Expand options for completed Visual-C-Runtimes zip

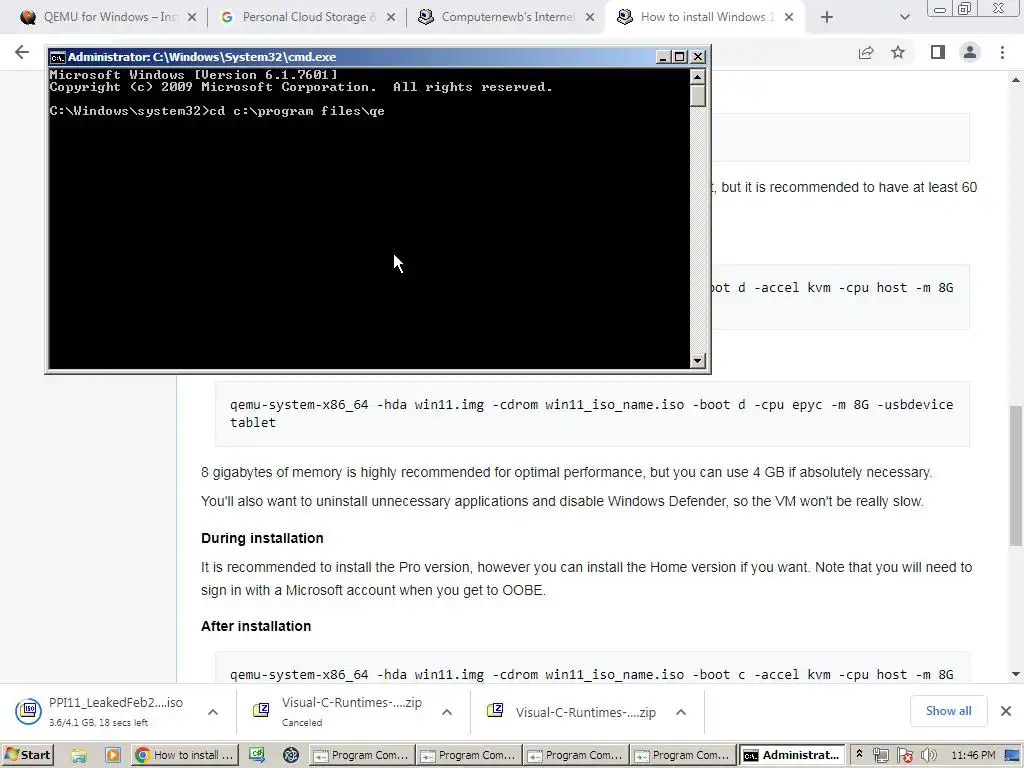pyautogui.click(x=680, y=712)
